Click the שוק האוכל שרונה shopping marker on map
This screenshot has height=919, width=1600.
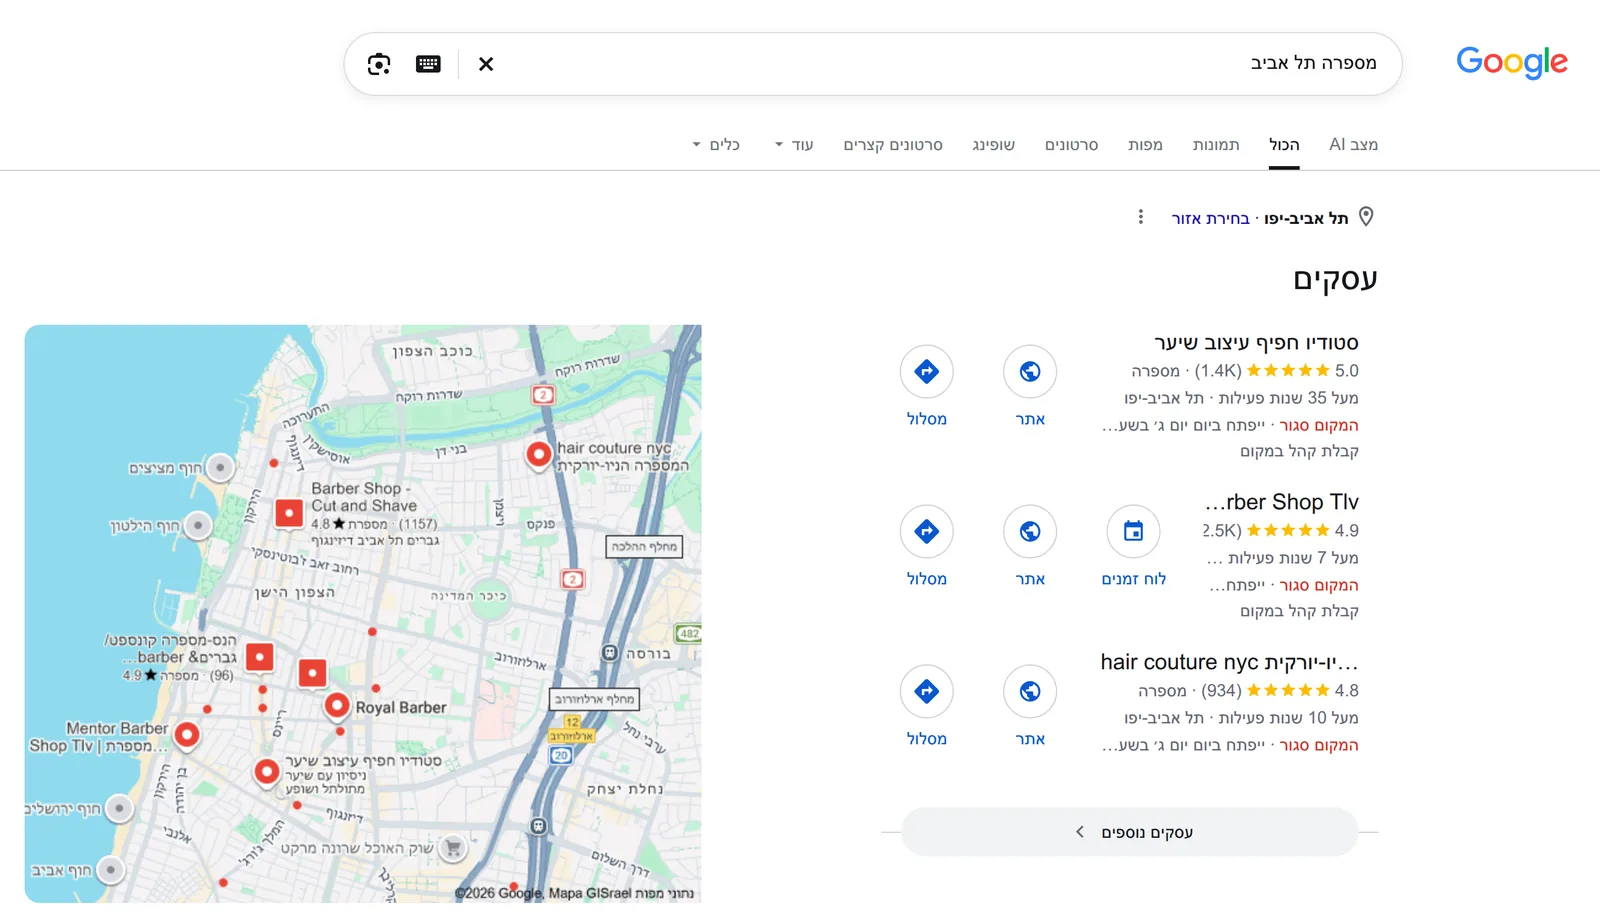pos(453,848)
